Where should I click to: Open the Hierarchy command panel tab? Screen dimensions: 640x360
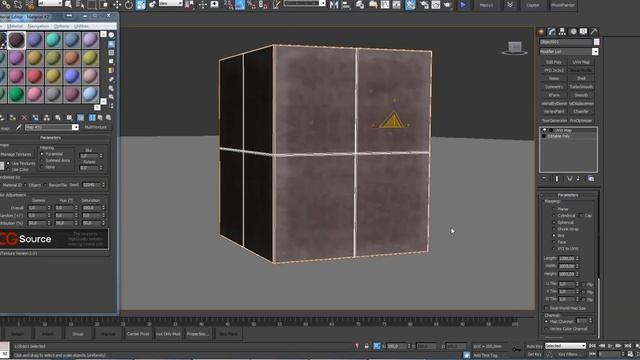562,31
